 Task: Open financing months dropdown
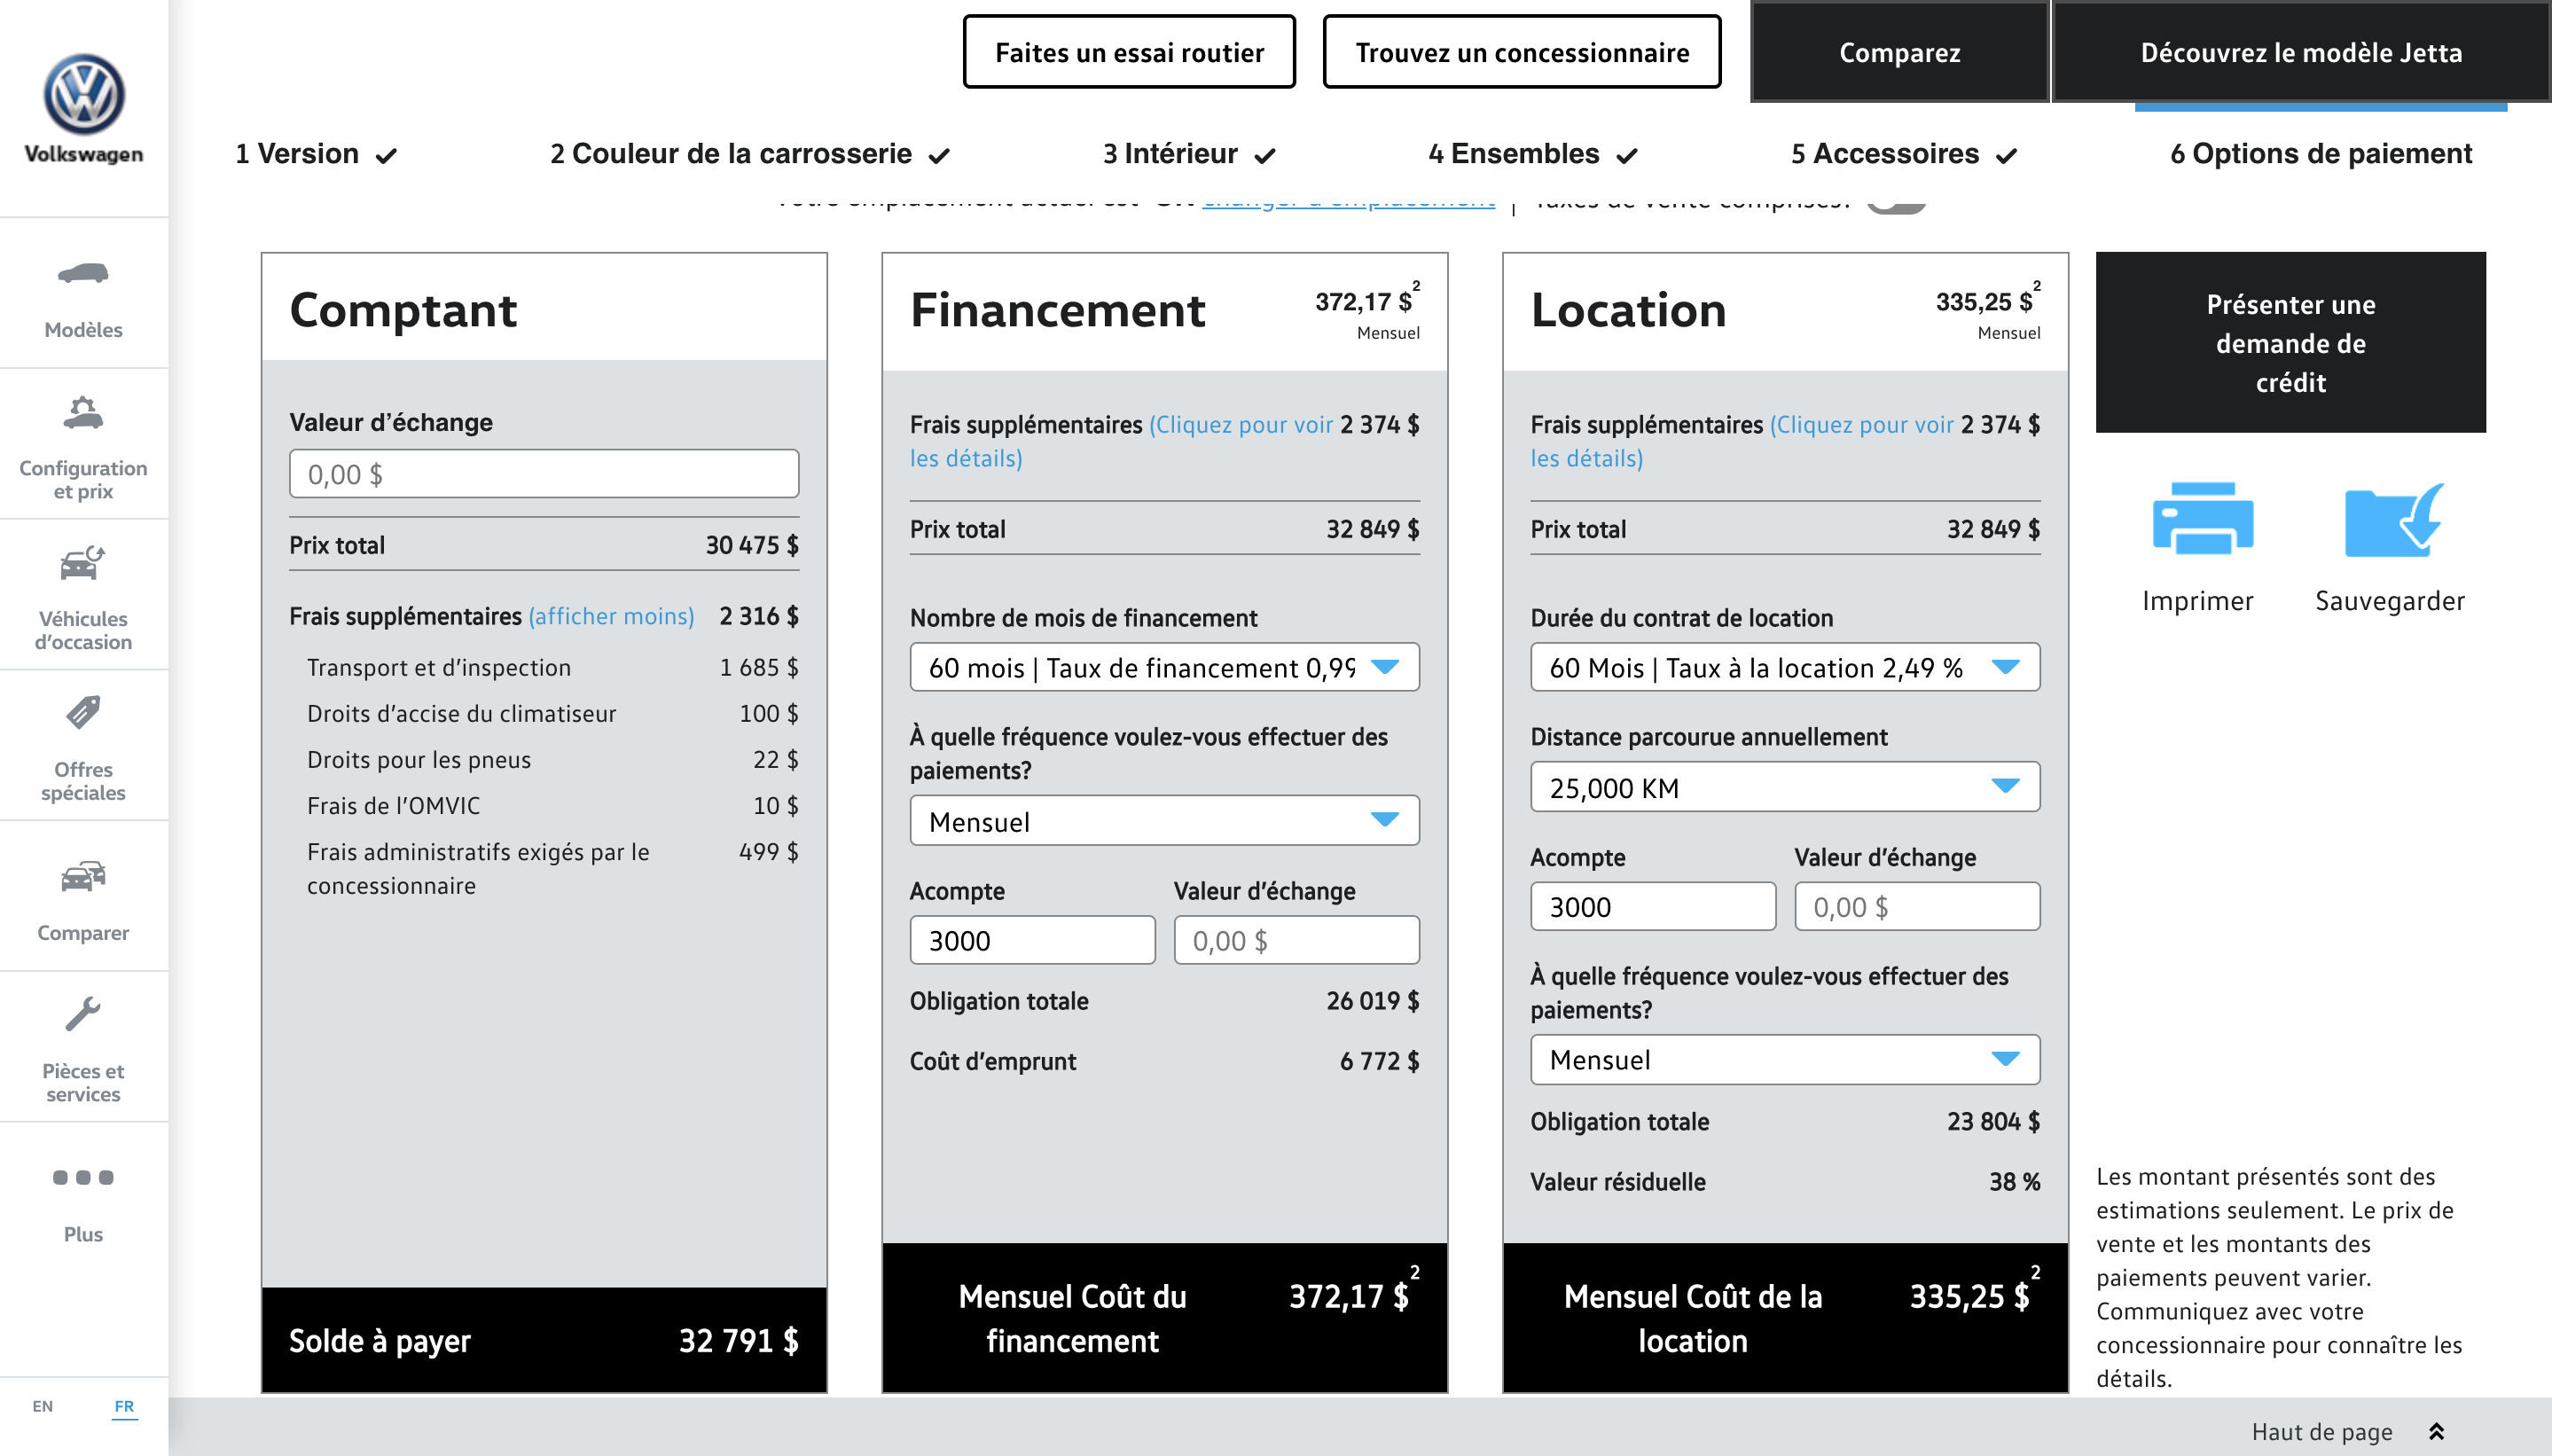click(x=1163, y=667)
